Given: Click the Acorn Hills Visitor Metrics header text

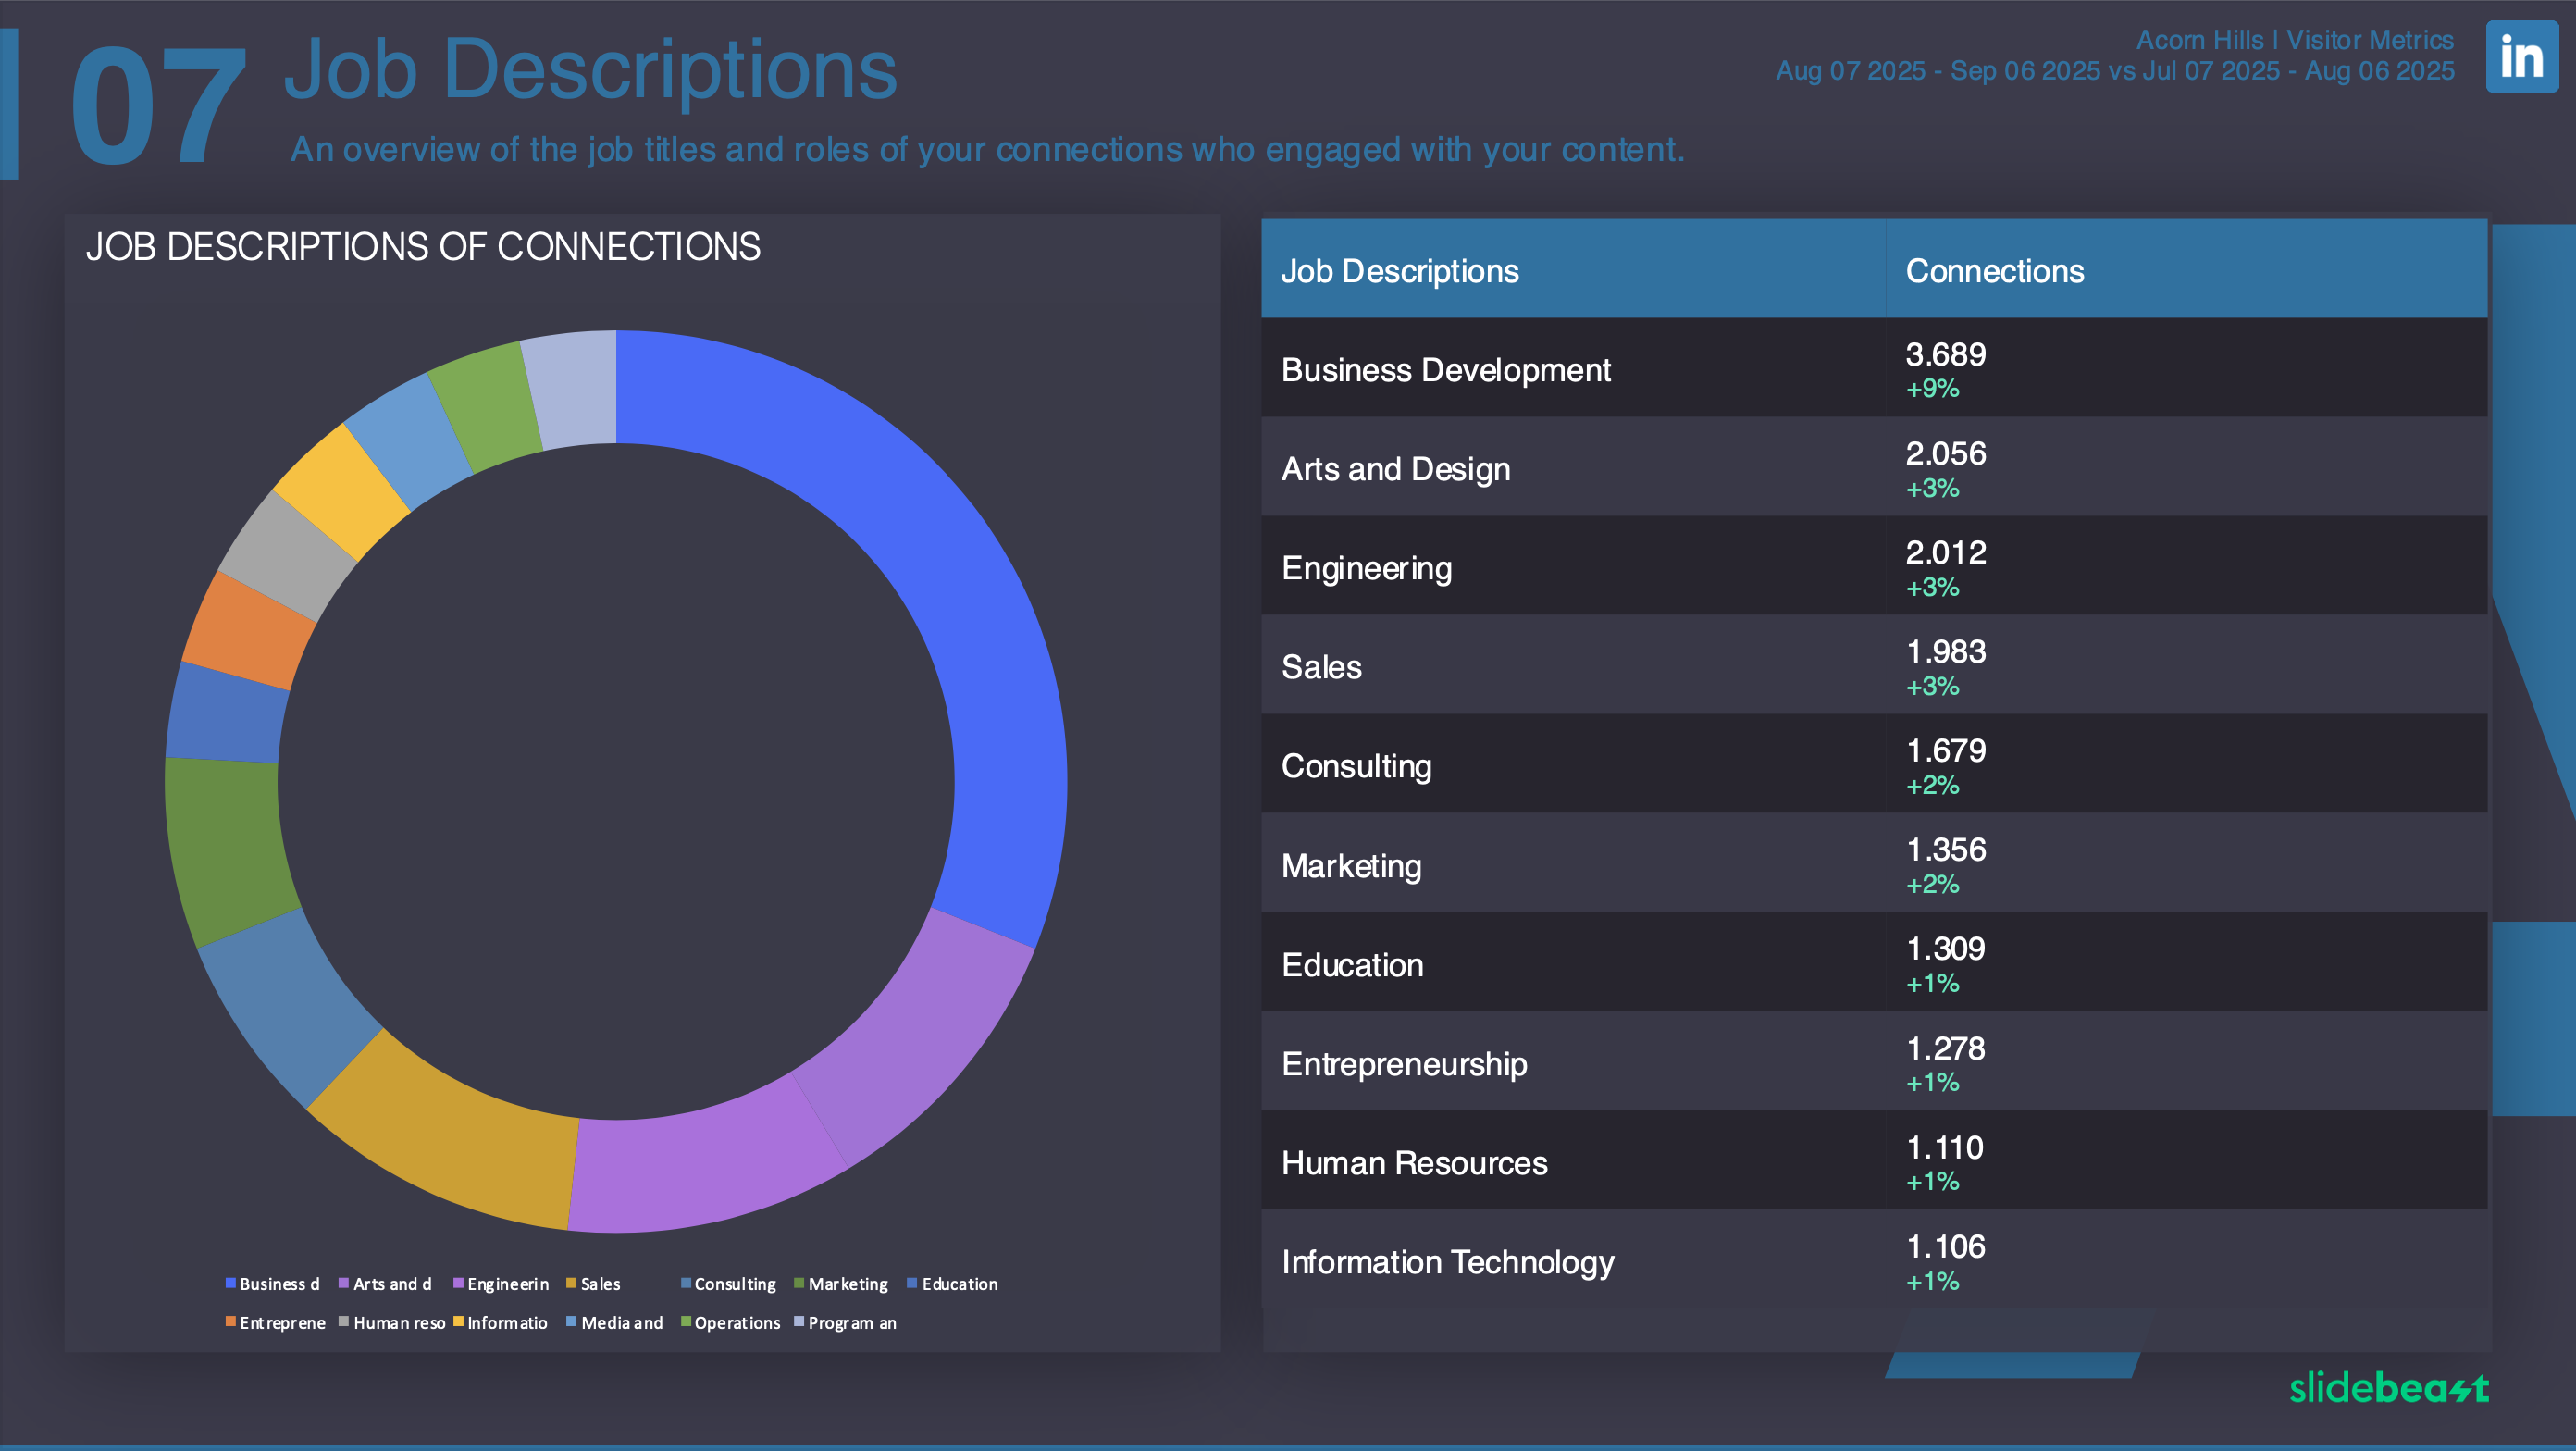Looking at the screenshot, I should (2294, 40).
